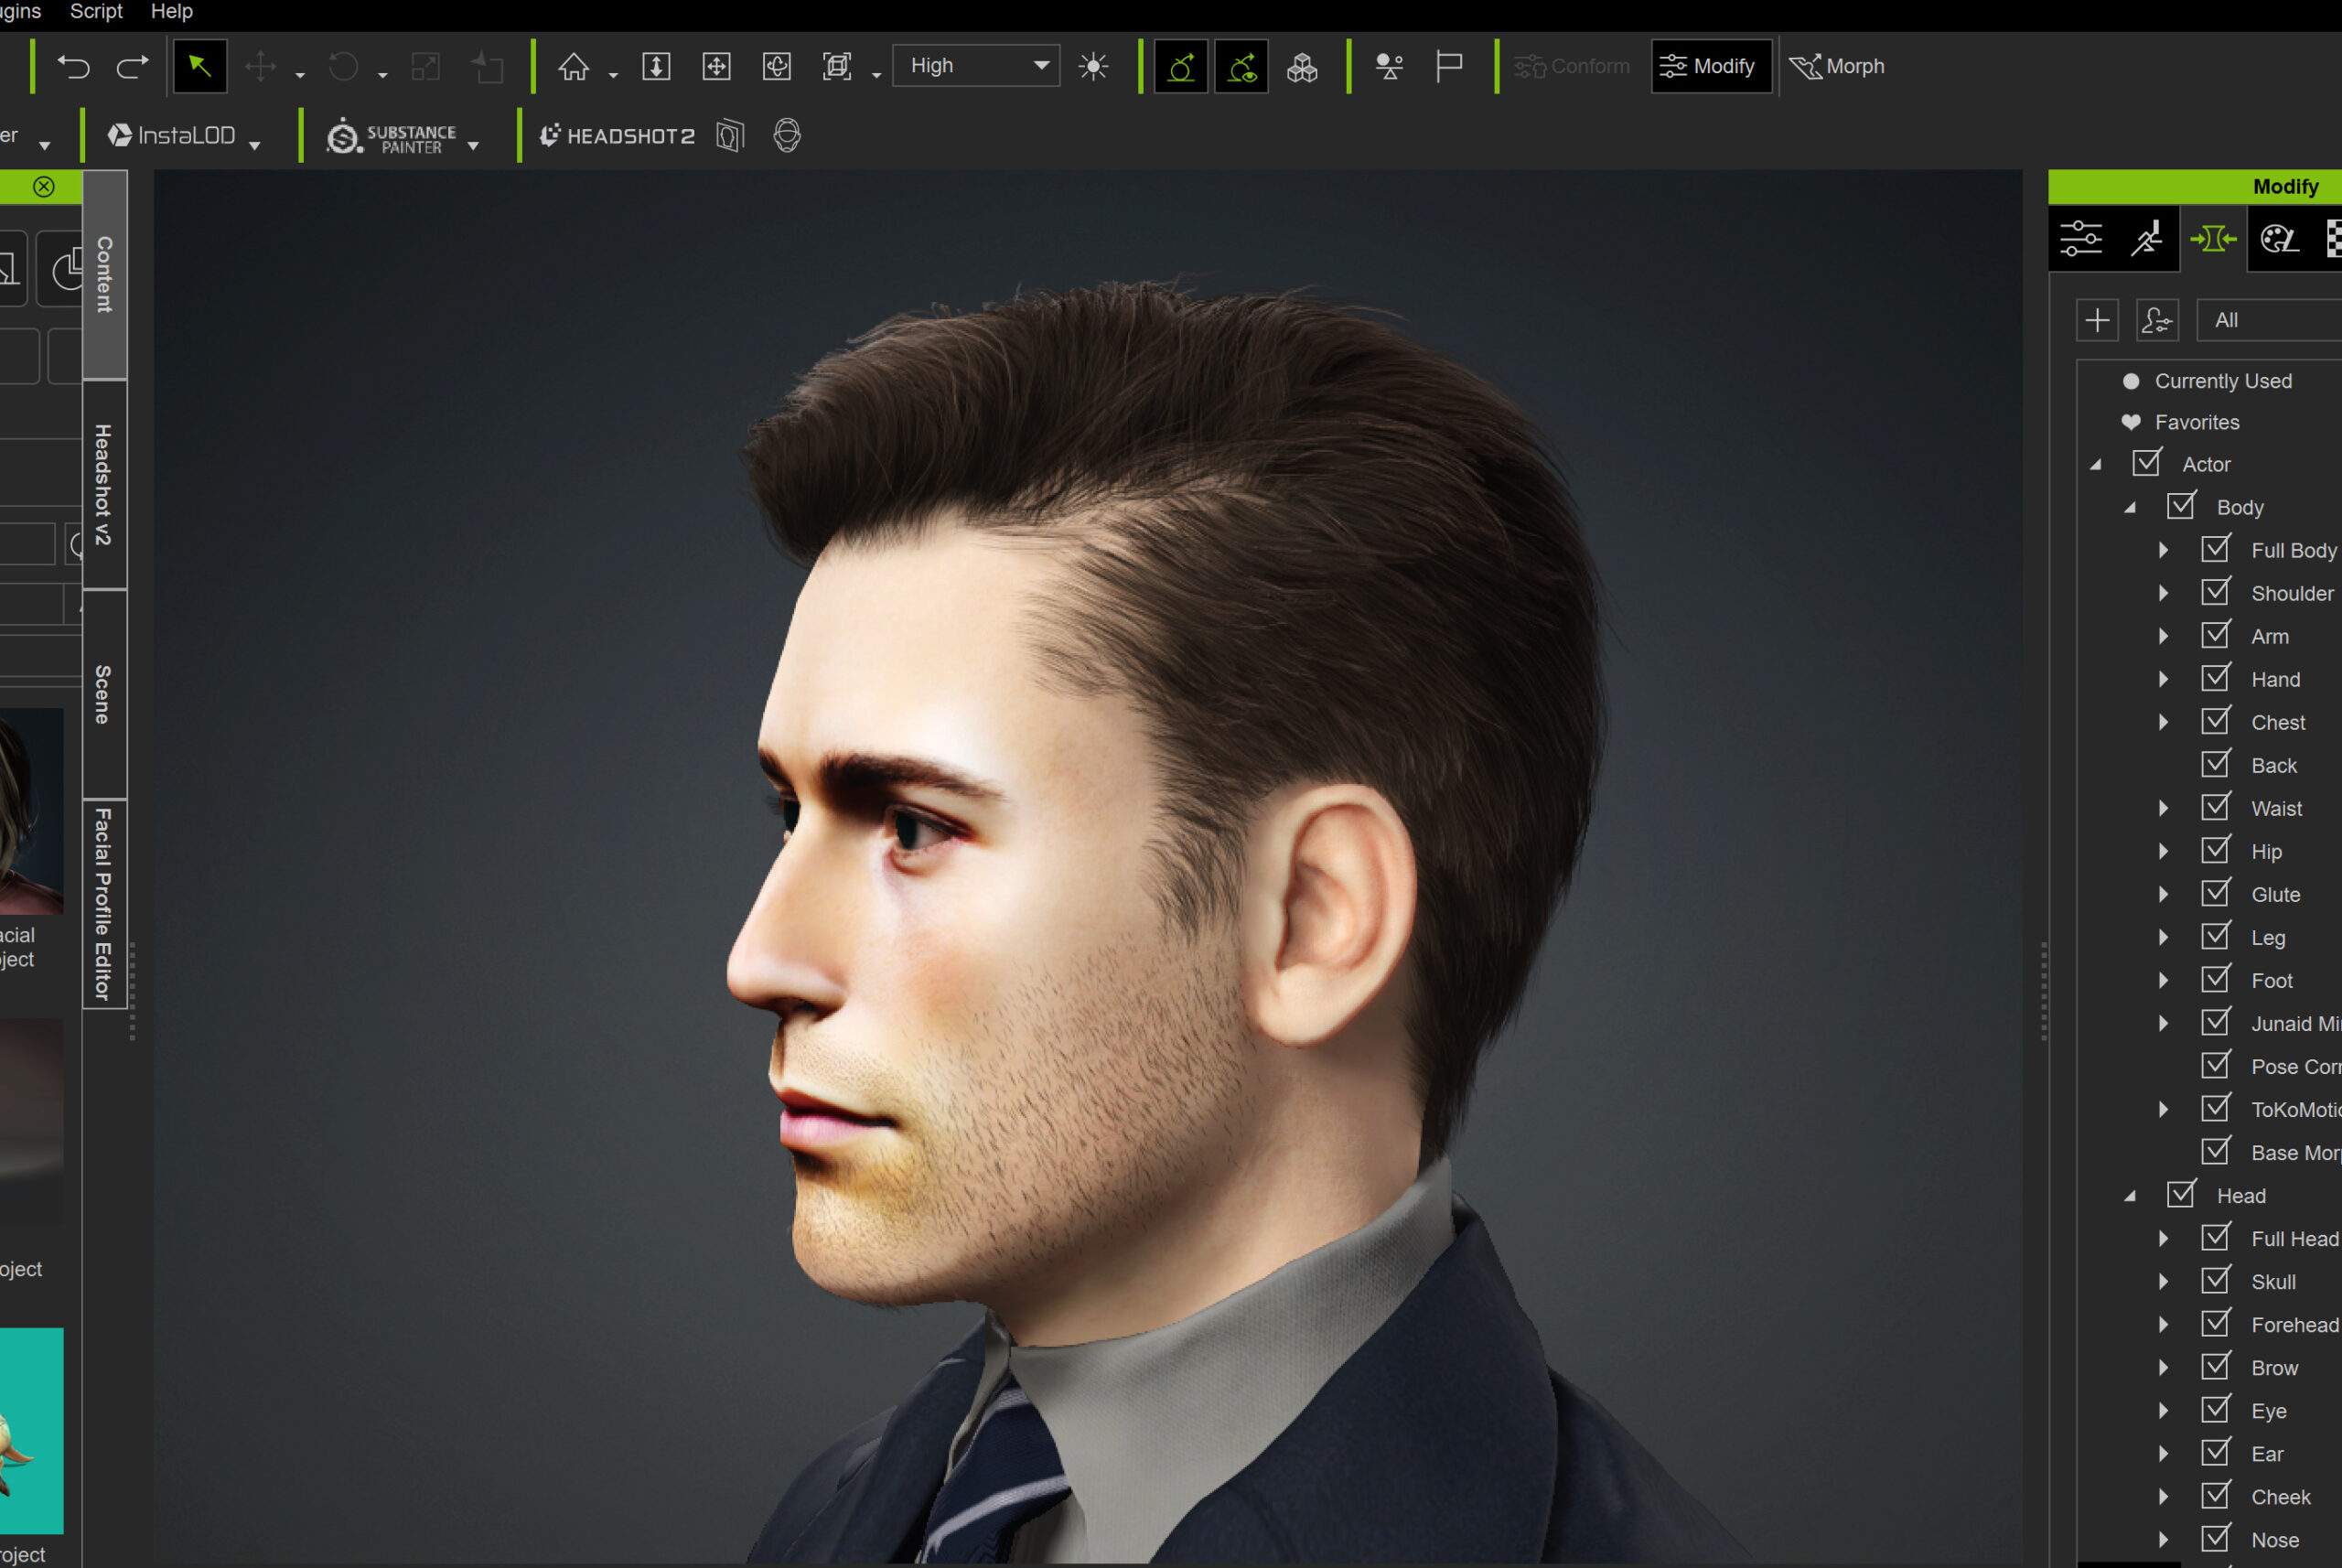Open the Morph tab icon in Modify panel
The height and width of the screenshot is (1568, 2342).
[x=2213, y=239]
